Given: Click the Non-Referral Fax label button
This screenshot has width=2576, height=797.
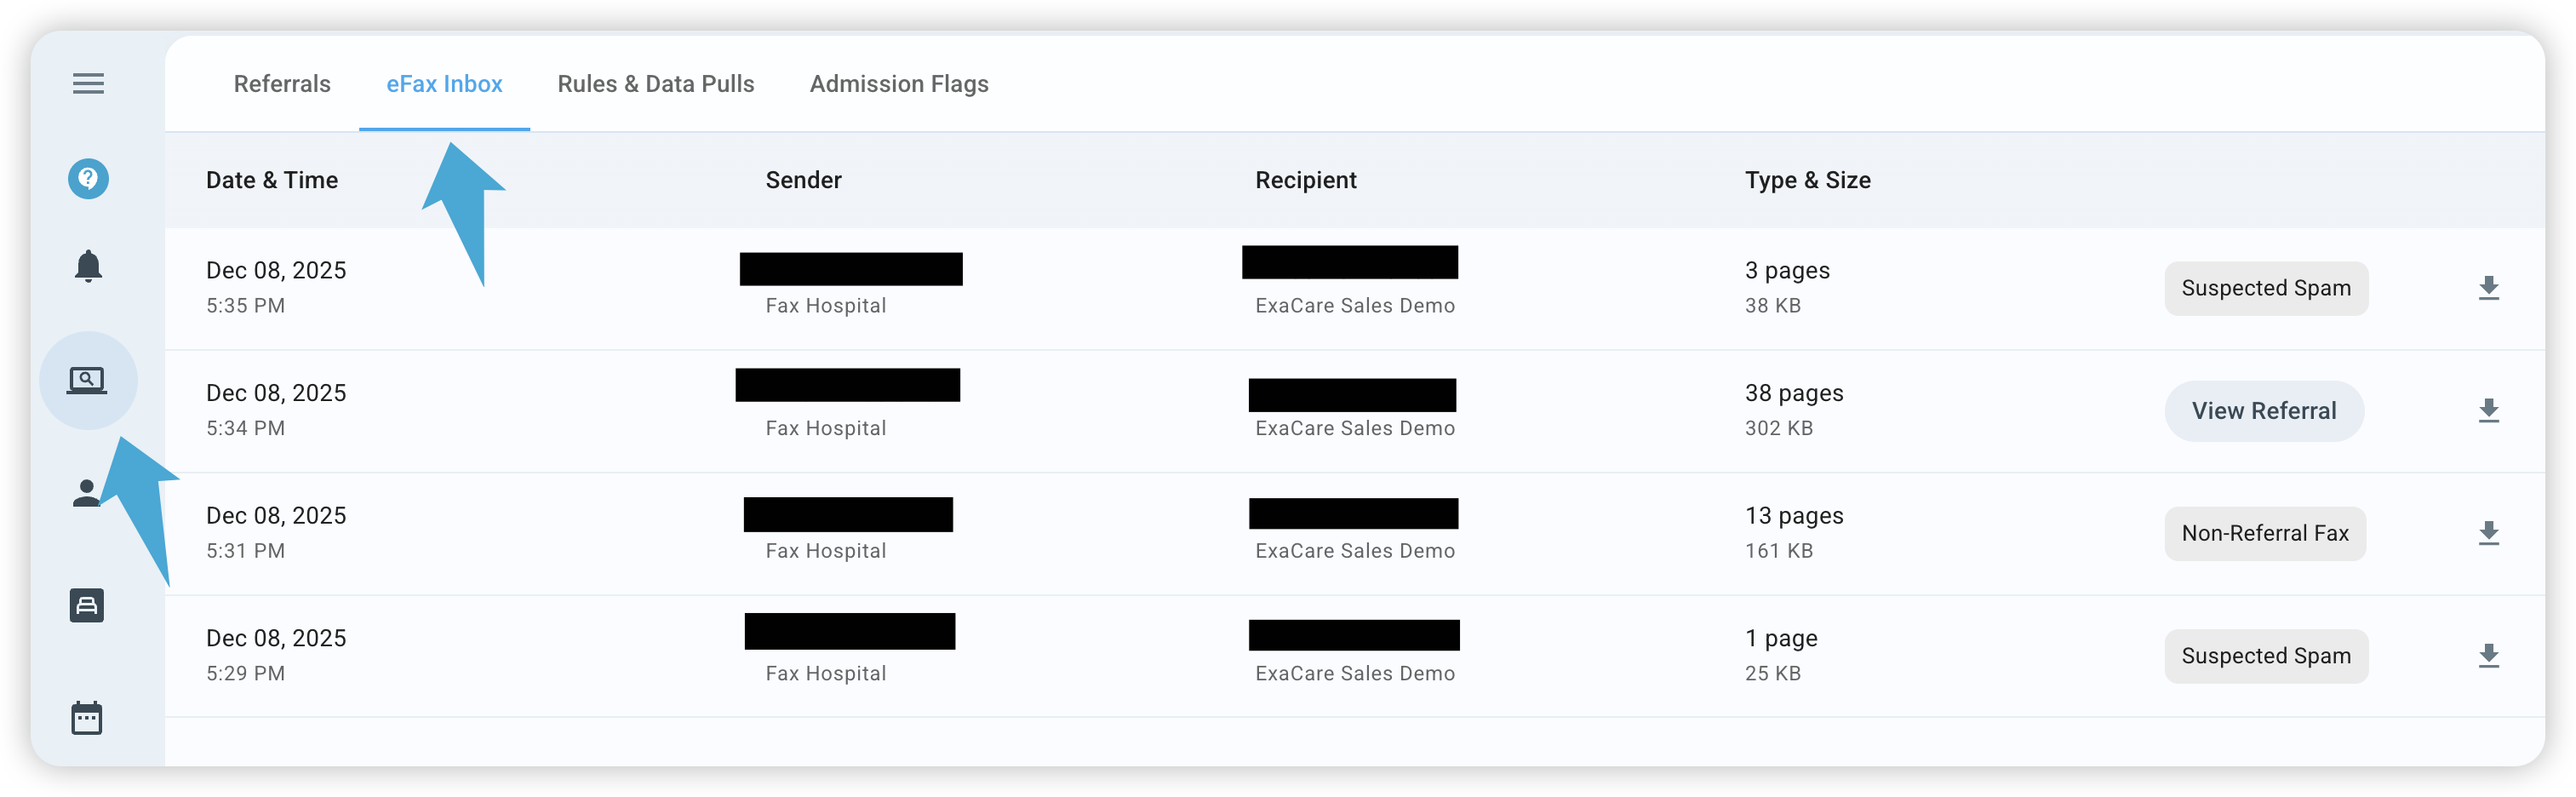Looking at the screenshot, I should point(2264,533).
